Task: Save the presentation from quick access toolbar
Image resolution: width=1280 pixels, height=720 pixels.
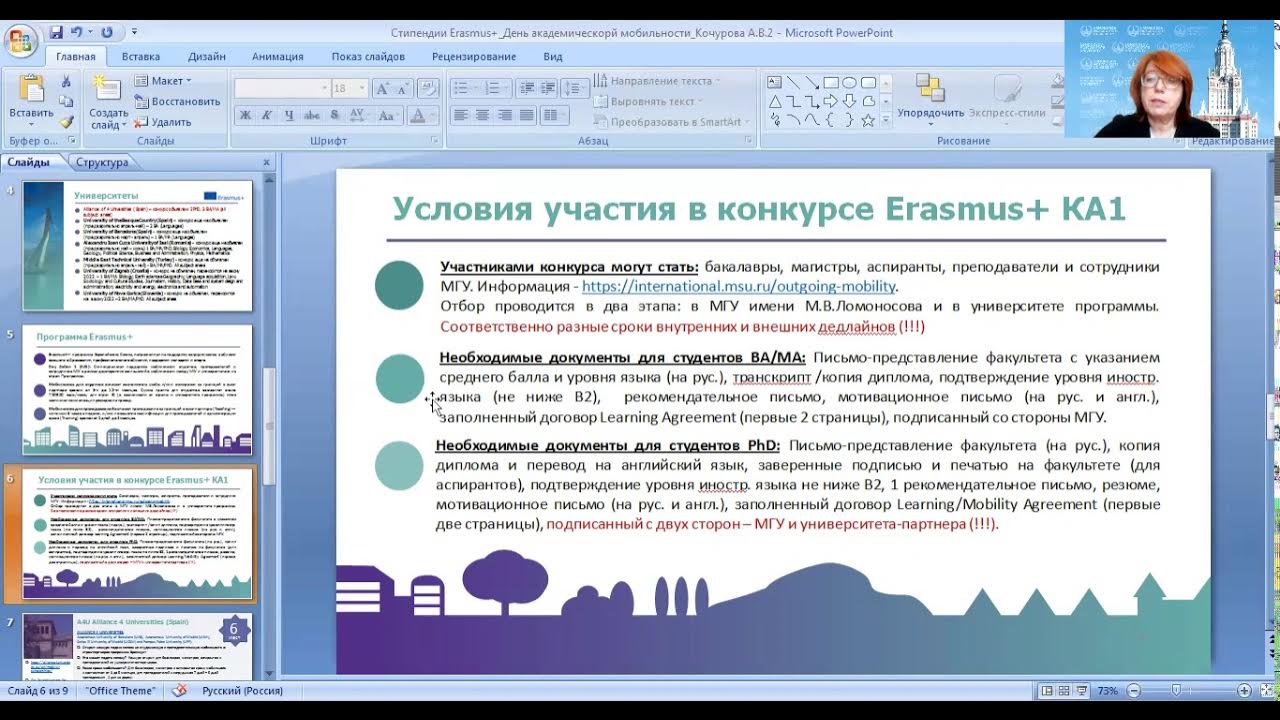Action: click(56, 33)
